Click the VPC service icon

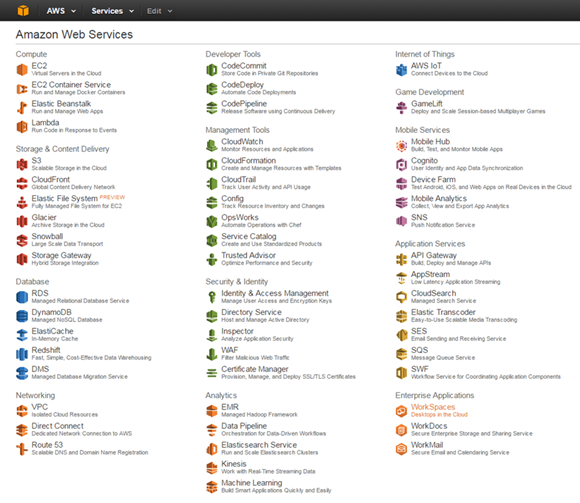[x=22, y=411]
